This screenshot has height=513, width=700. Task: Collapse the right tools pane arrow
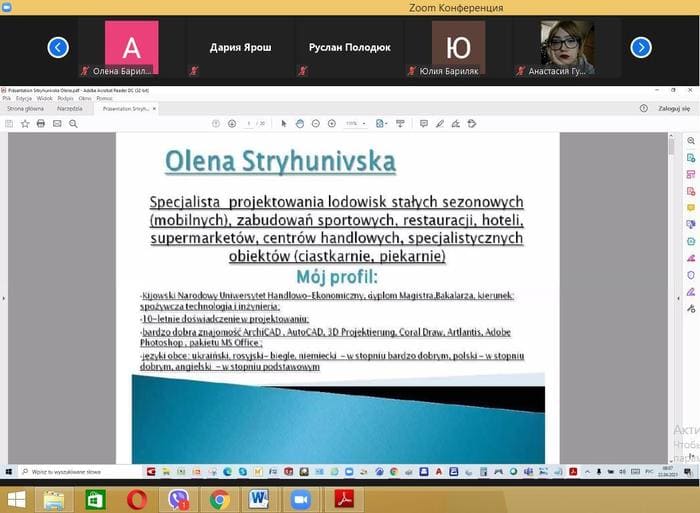[679, 298]
